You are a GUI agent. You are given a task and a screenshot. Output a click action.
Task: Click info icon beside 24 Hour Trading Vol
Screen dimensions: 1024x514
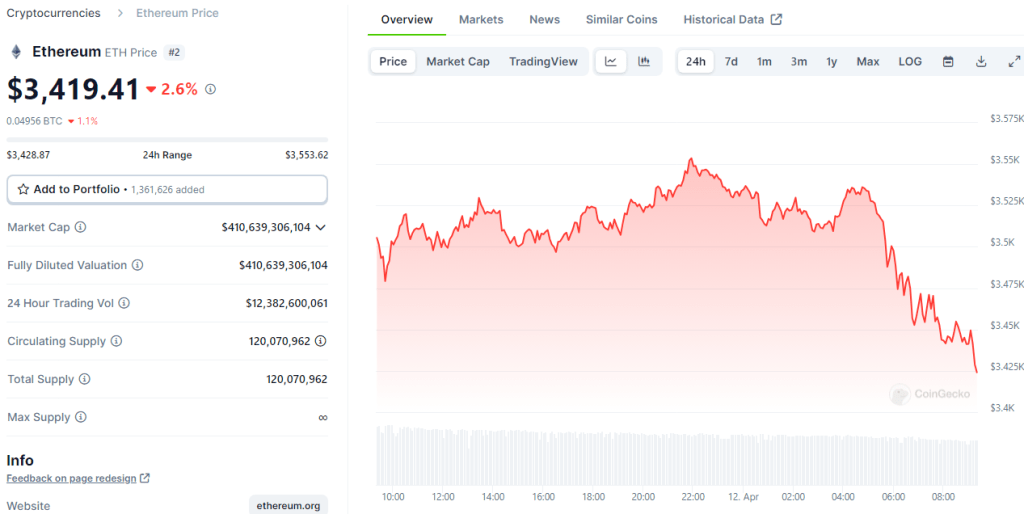point(124,303)
